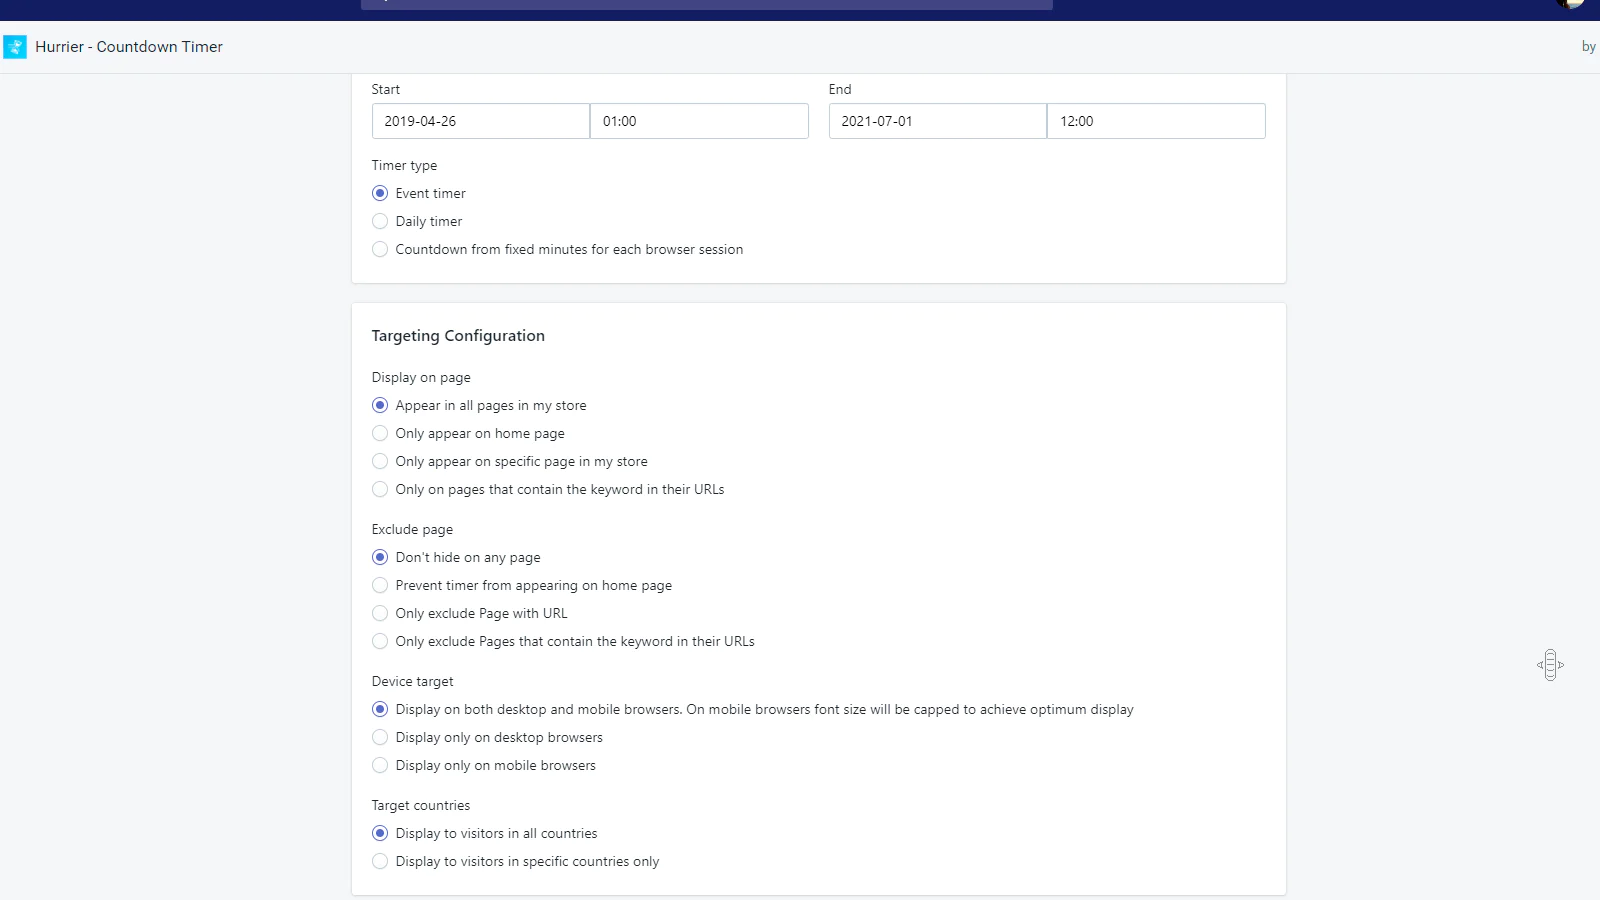This screenshot has height=900, width=1600.
Task: Enable display only on pages containing URL keyword
Action: pos(380,489)
